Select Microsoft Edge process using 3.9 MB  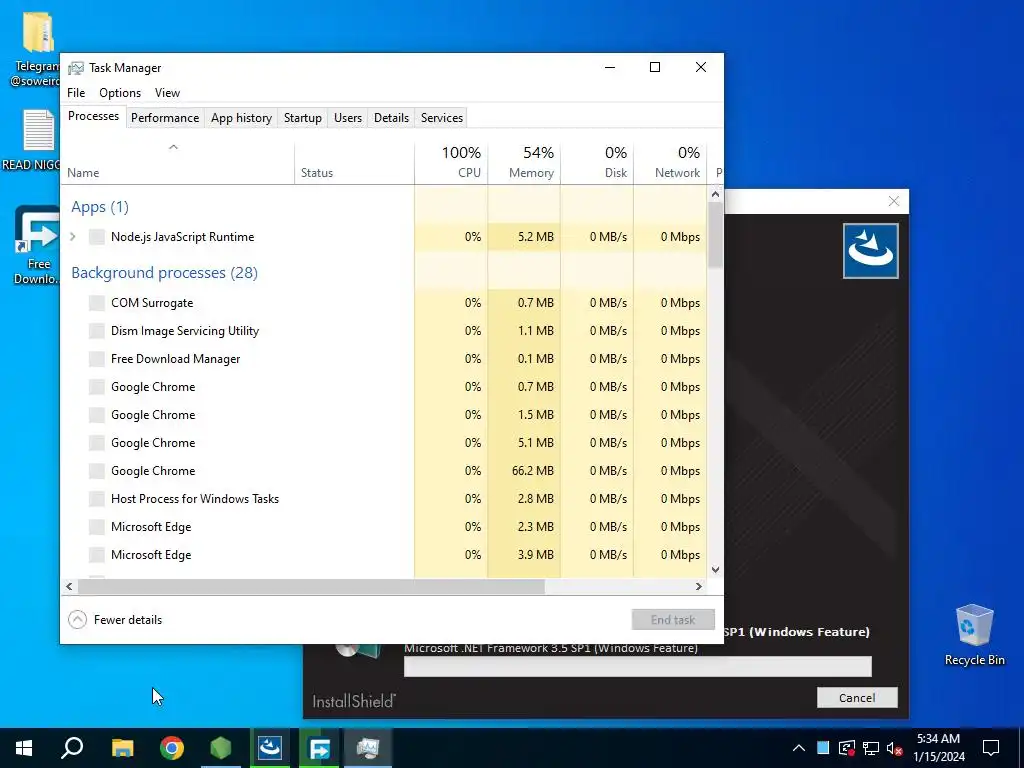point(384,554)
